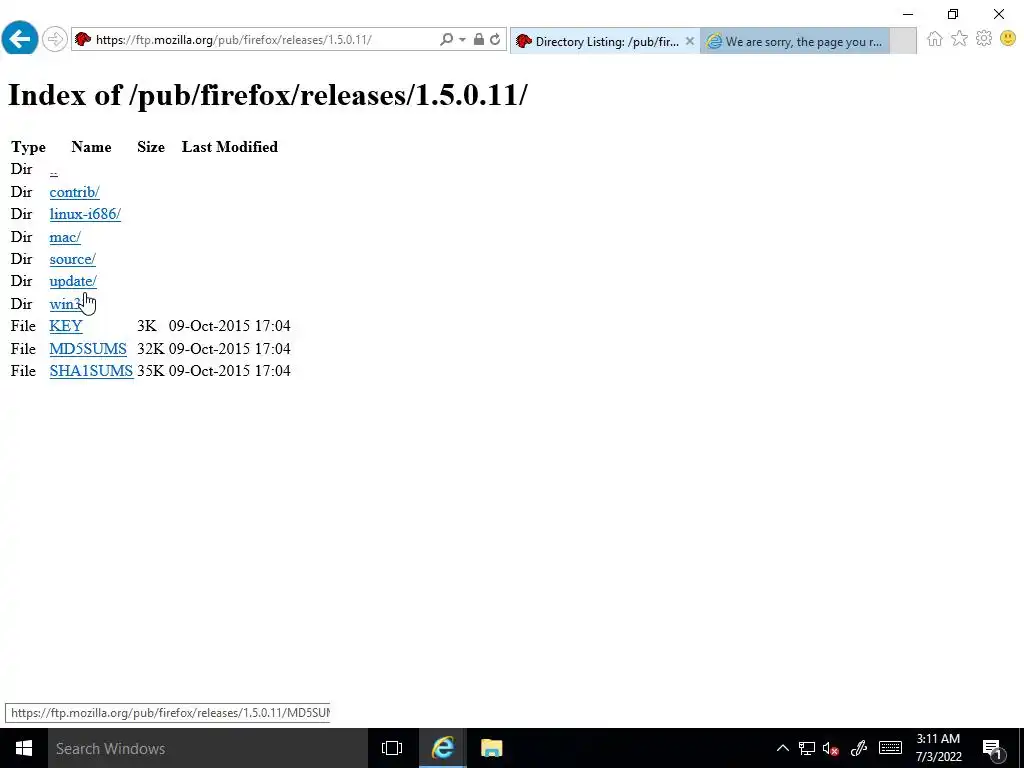Click the blue Back arrow button

click(20, 39)
